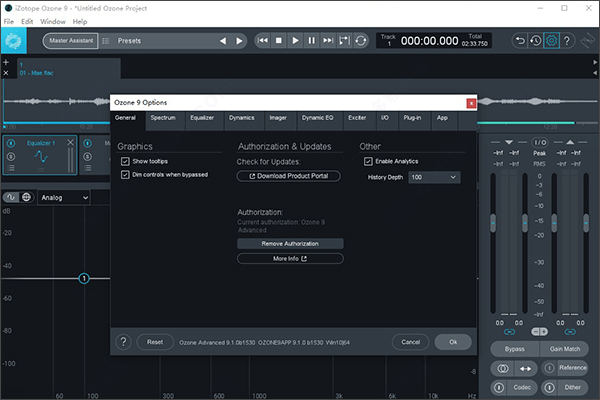
Task: Switch to the Spectrum tab
Action: (x=162, y=118)
